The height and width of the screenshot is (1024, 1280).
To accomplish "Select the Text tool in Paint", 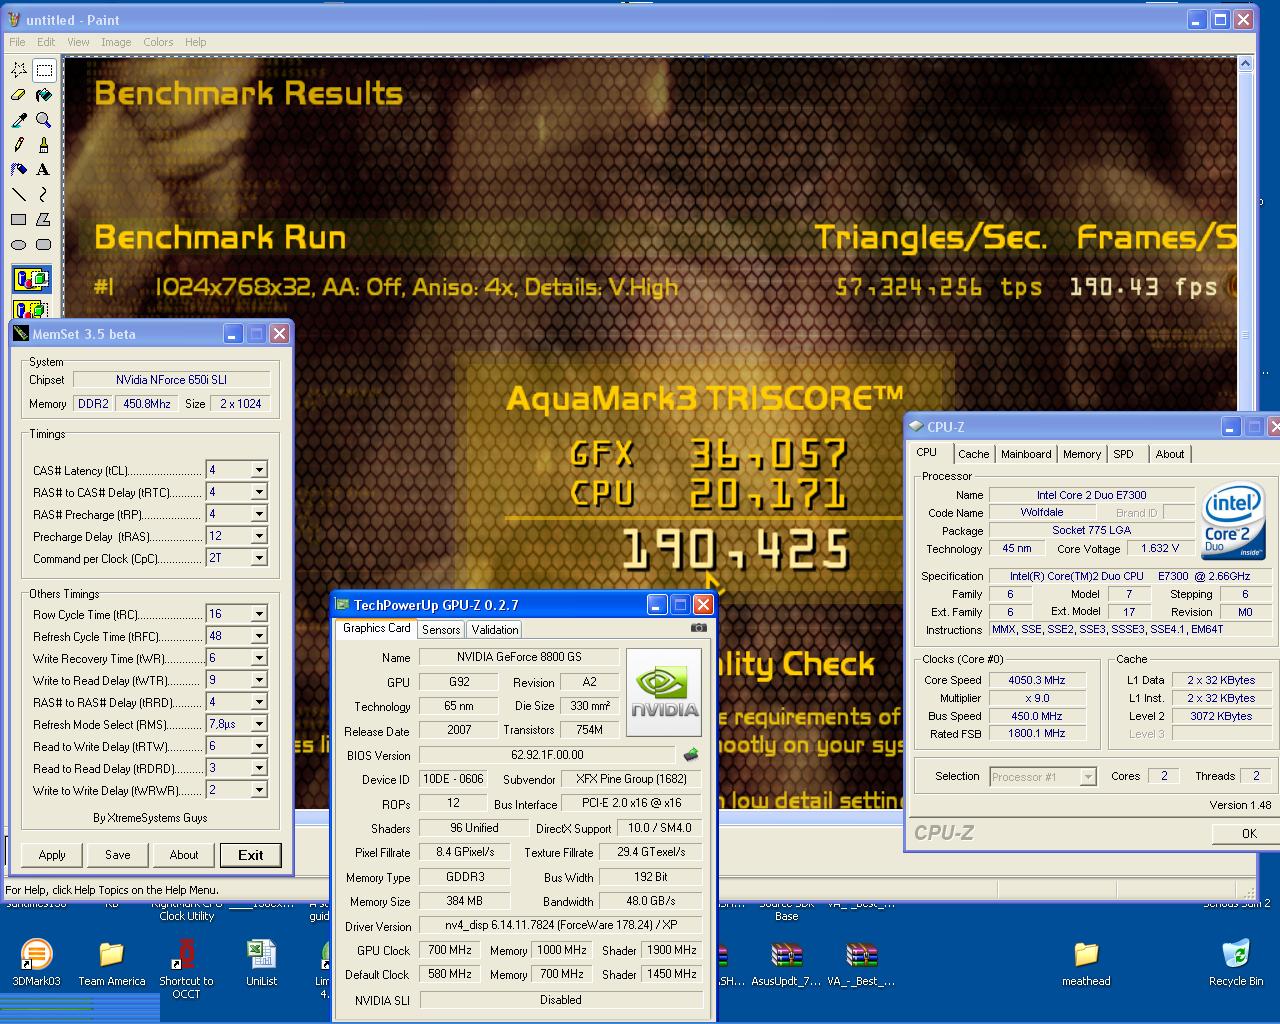I will pyautogui.click(x=44, y=170).
